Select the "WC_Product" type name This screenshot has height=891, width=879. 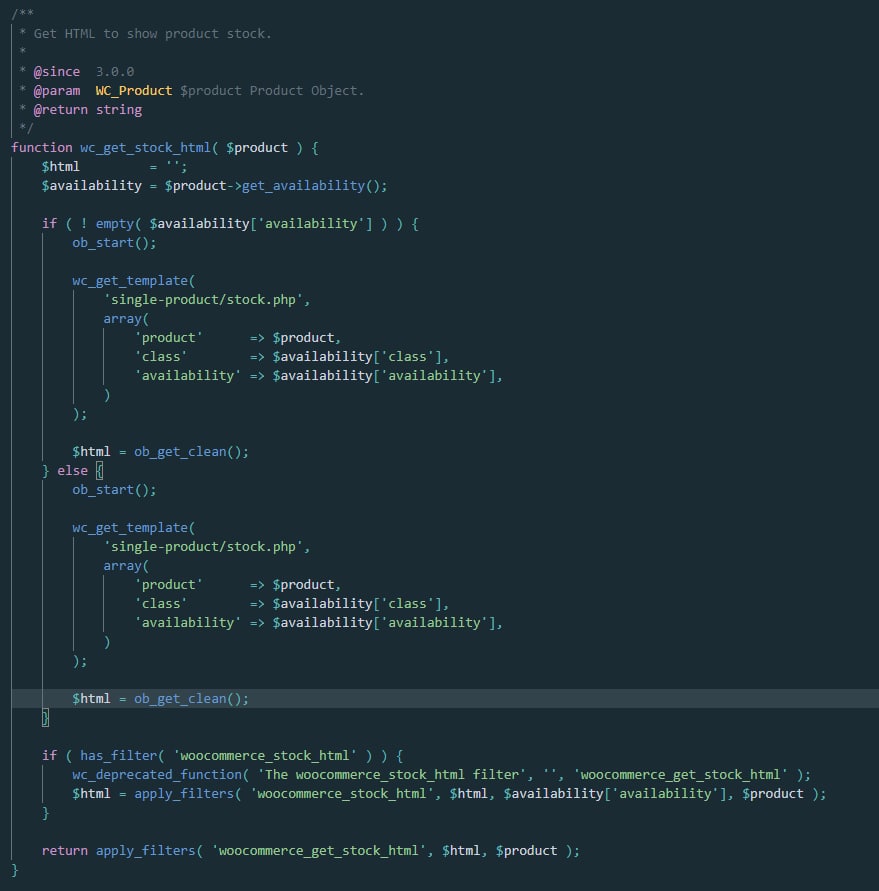[x=134, y=90]
